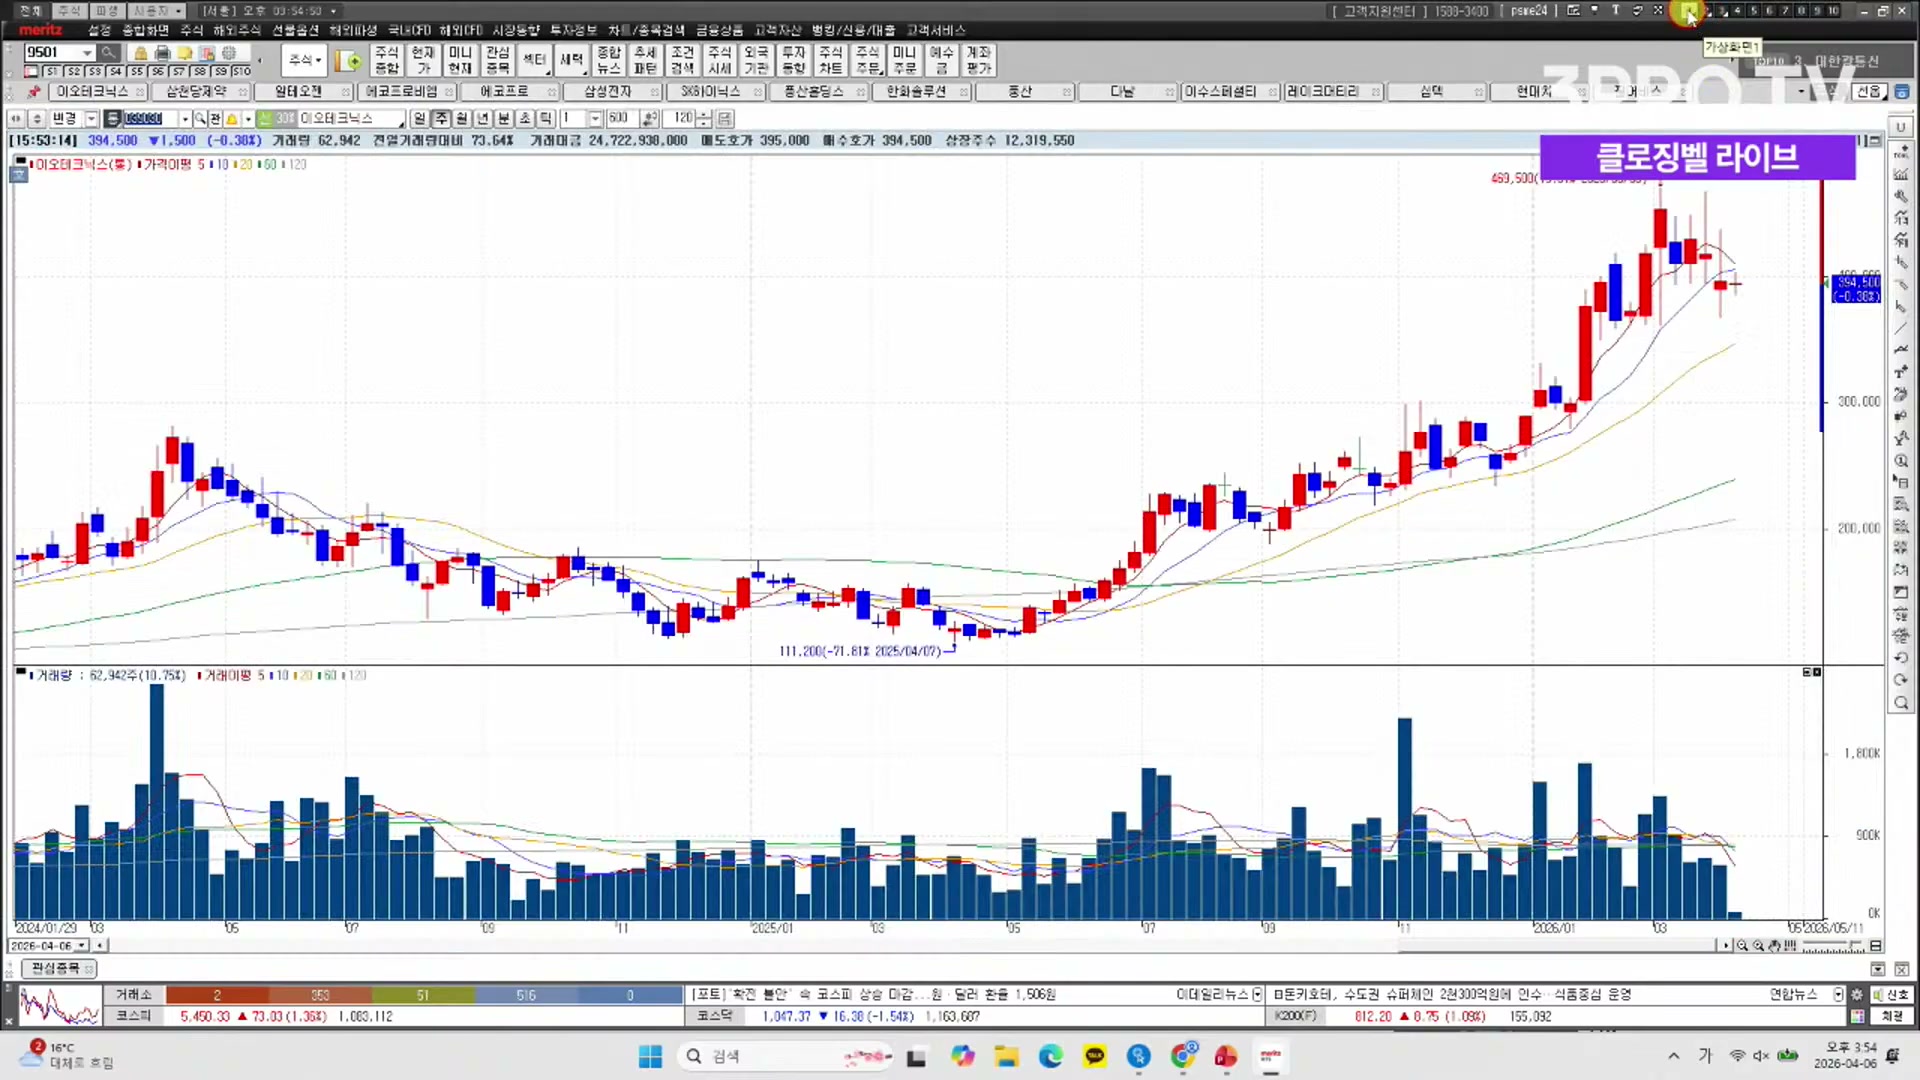The height and width of the screenshot is (1080, 1920).
Task: Expand the 주식 category dropdown
Action: pyautogui.click(x=304, y=60)
